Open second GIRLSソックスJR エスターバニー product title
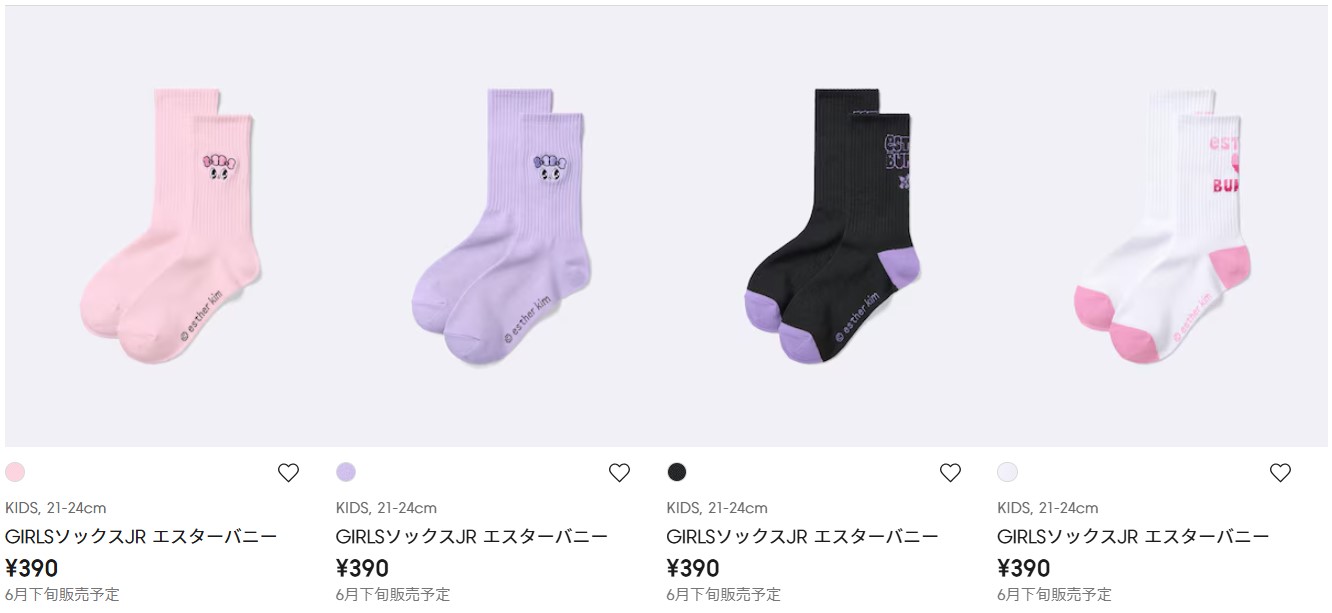The image size is (1332, 613). (x=472, y=536)
